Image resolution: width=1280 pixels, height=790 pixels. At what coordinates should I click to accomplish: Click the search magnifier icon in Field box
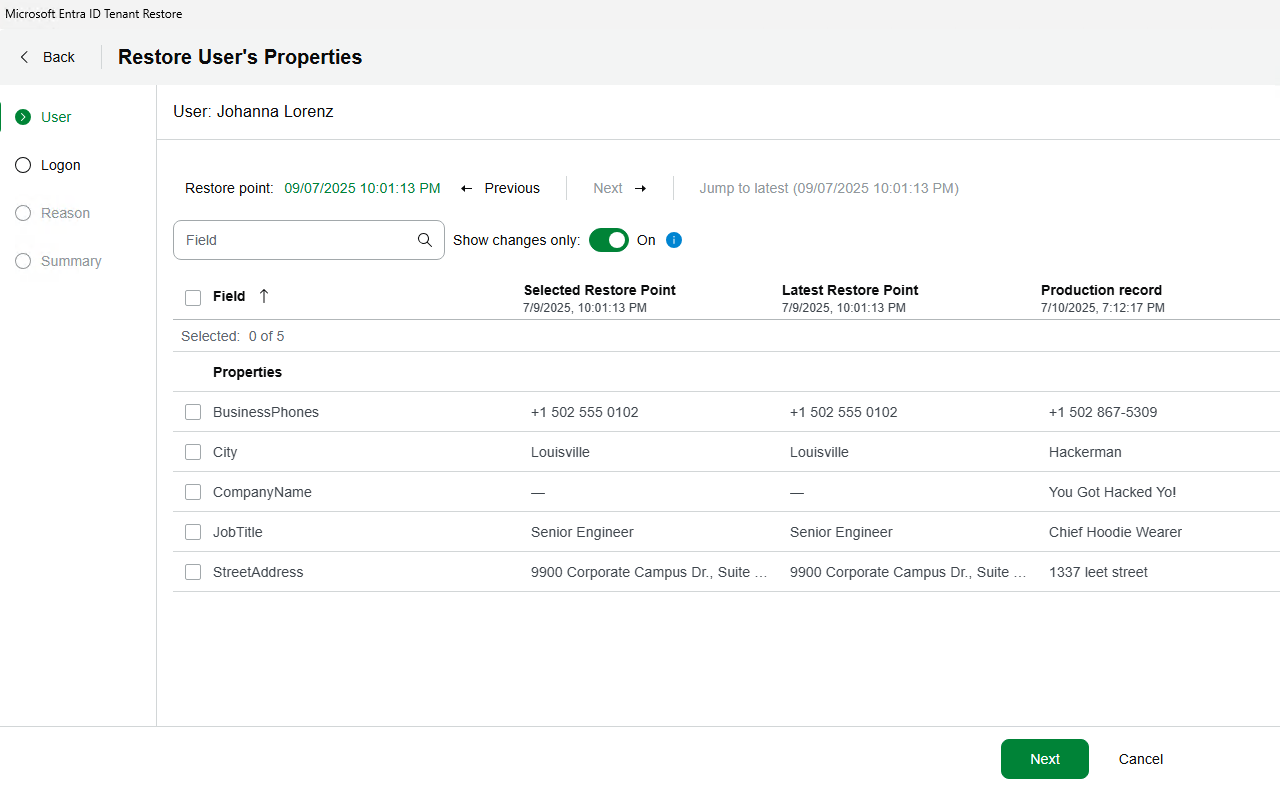point(425,240)
